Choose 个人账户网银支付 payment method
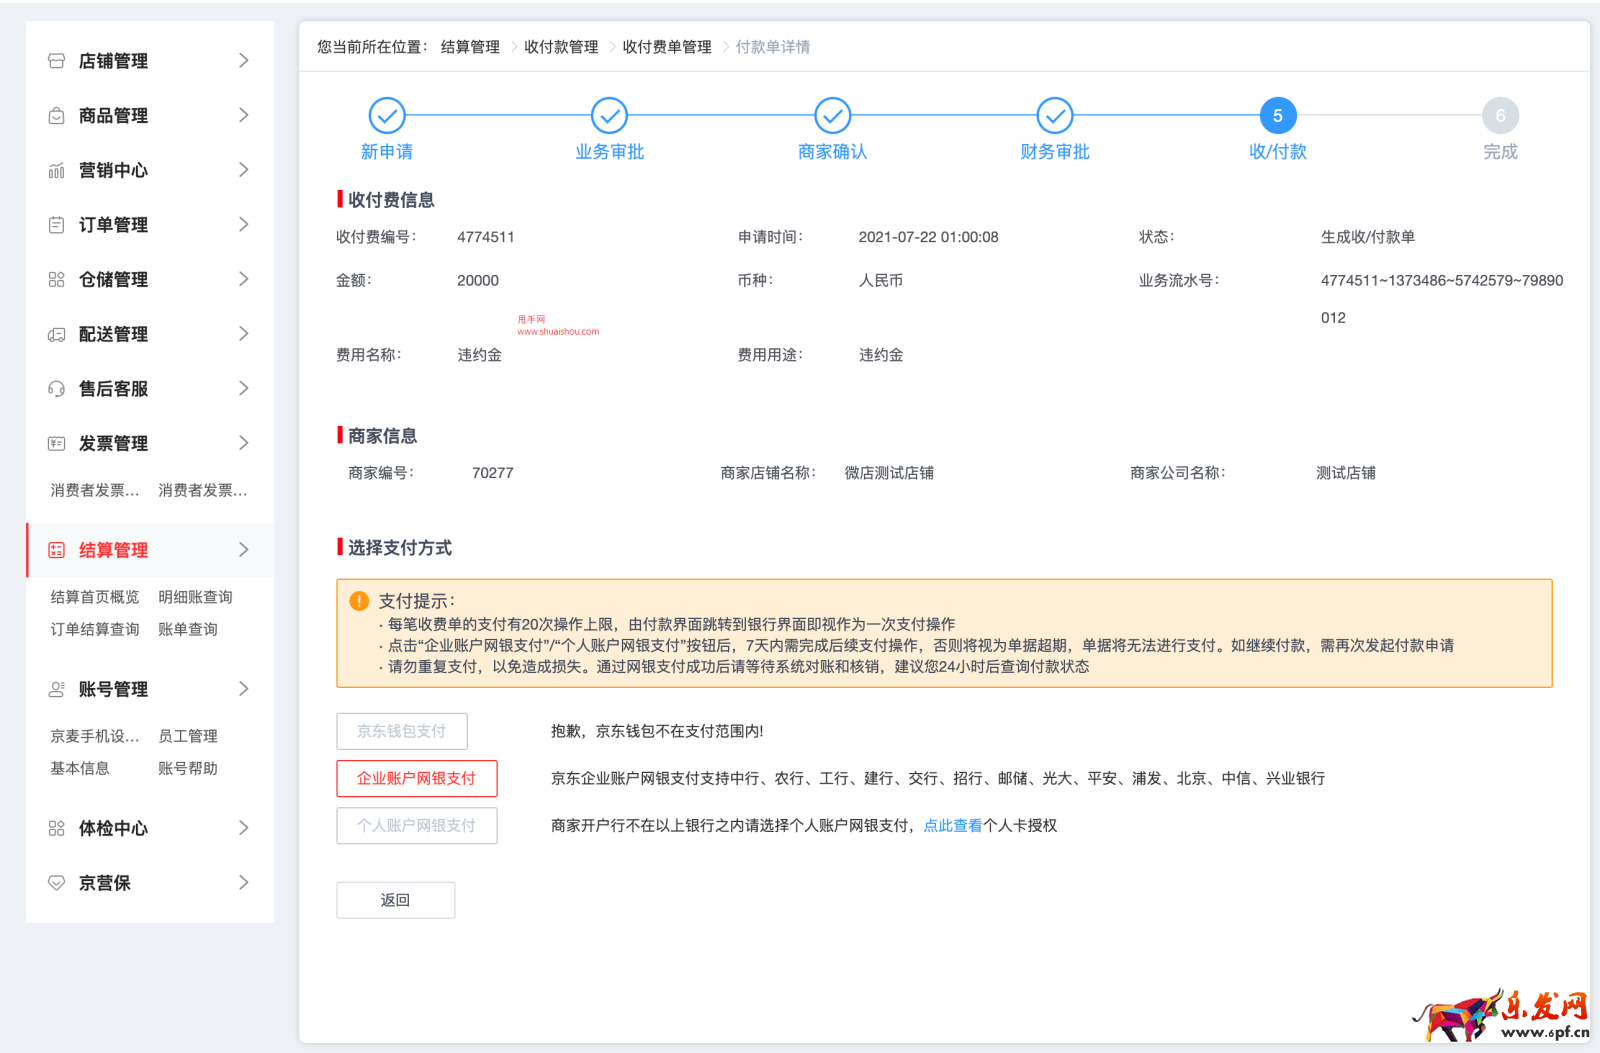Image resolution: width=1600 pixels, height=1053 pixels. coord(416,825)
